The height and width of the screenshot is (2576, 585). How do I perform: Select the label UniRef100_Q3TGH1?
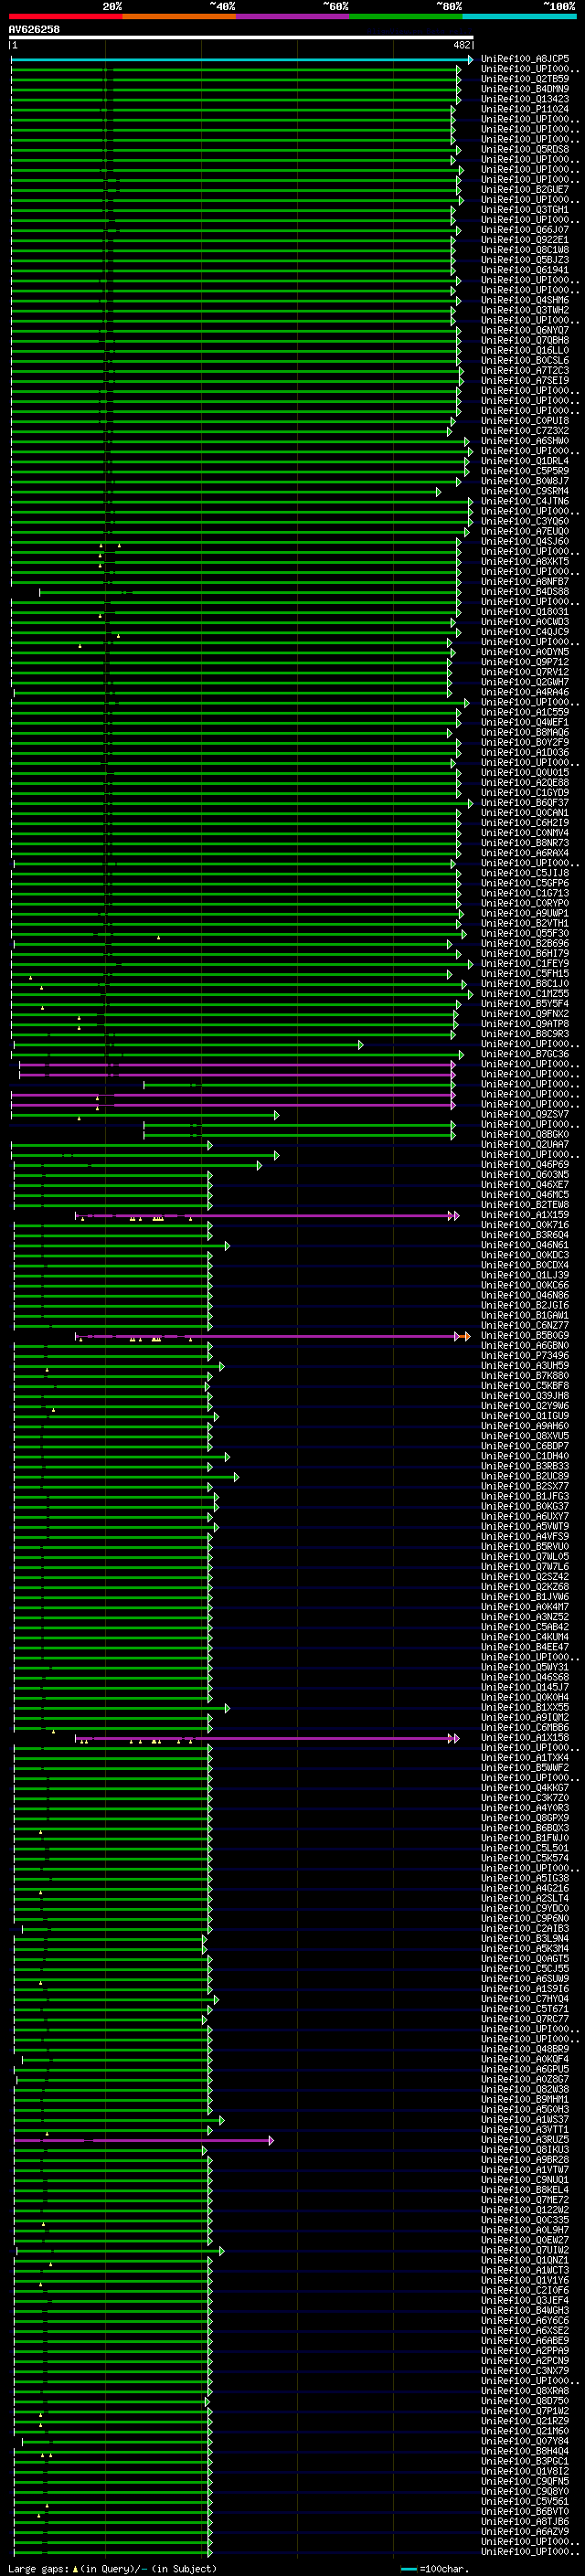click(x=525, y=210)
